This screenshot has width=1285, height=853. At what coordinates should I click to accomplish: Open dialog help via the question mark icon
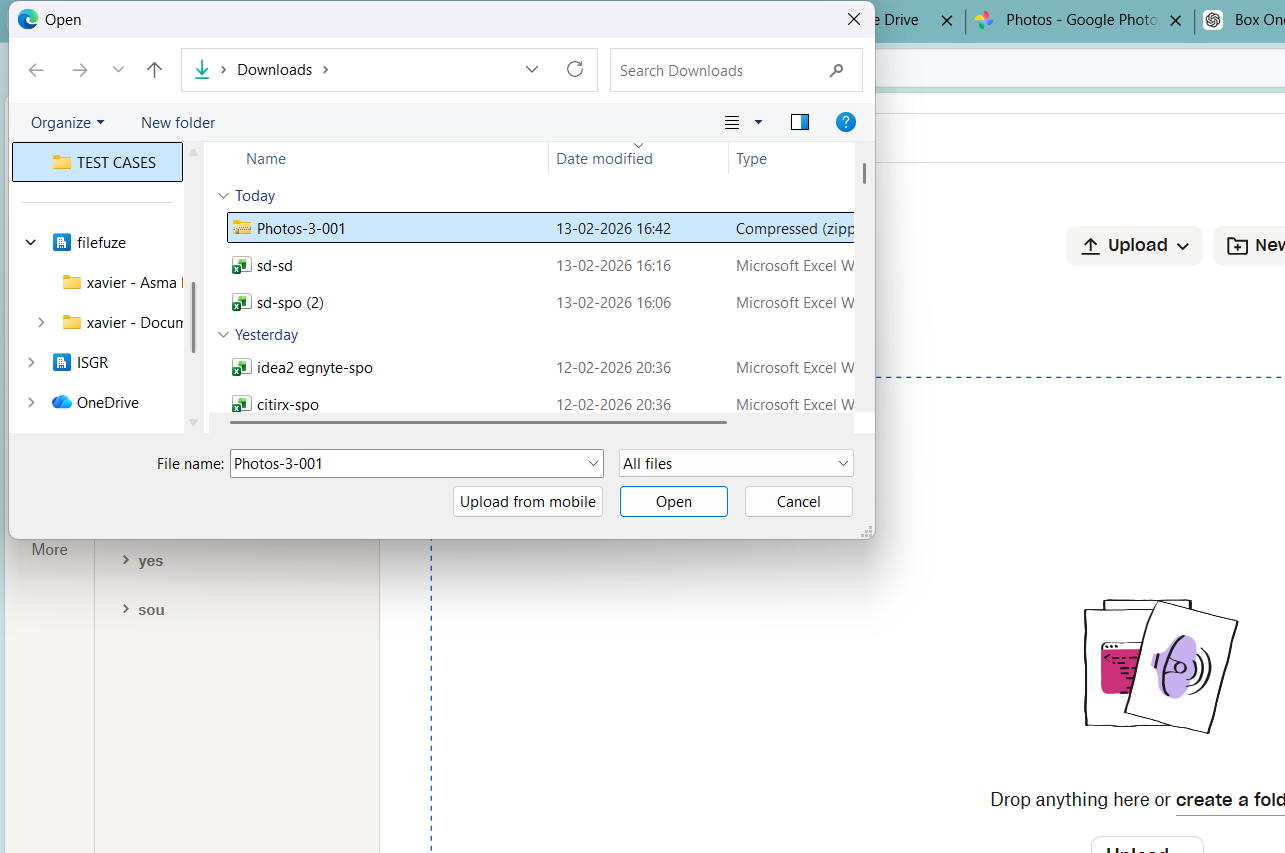tap(846, 122)
